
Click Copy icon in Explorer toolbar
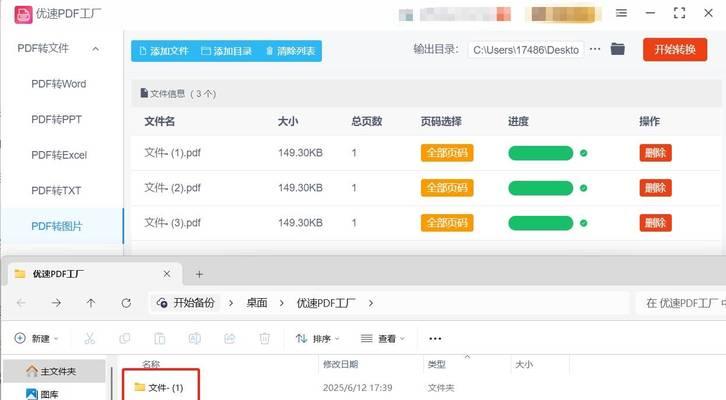(125, 338)
